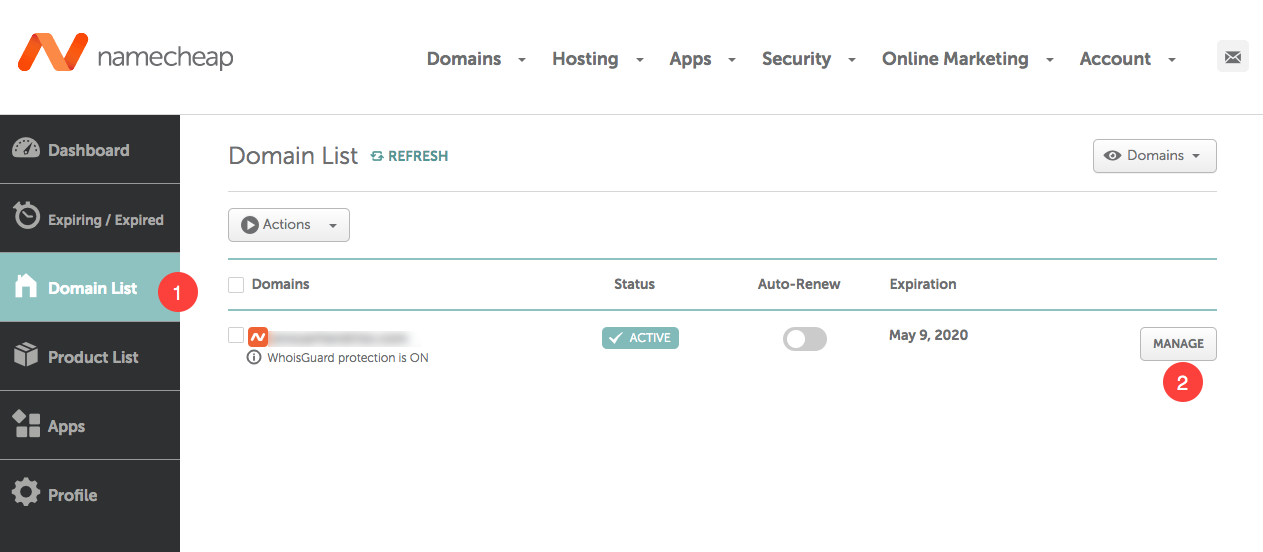Open the Actions dropdown
Image resolution: width=1263 pixels, height=552 pixels.
[289, 225]
